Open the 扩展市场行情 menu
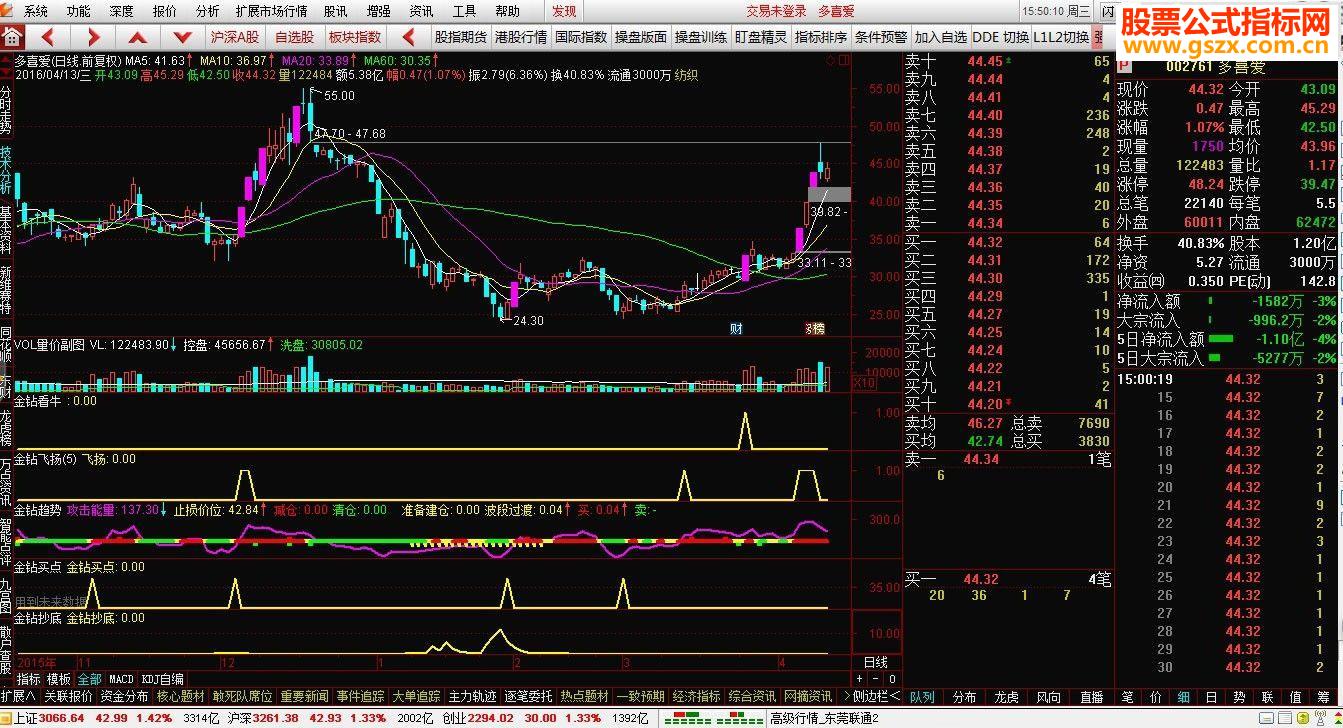The image size is (1343, 728). (x=271, y=11)
